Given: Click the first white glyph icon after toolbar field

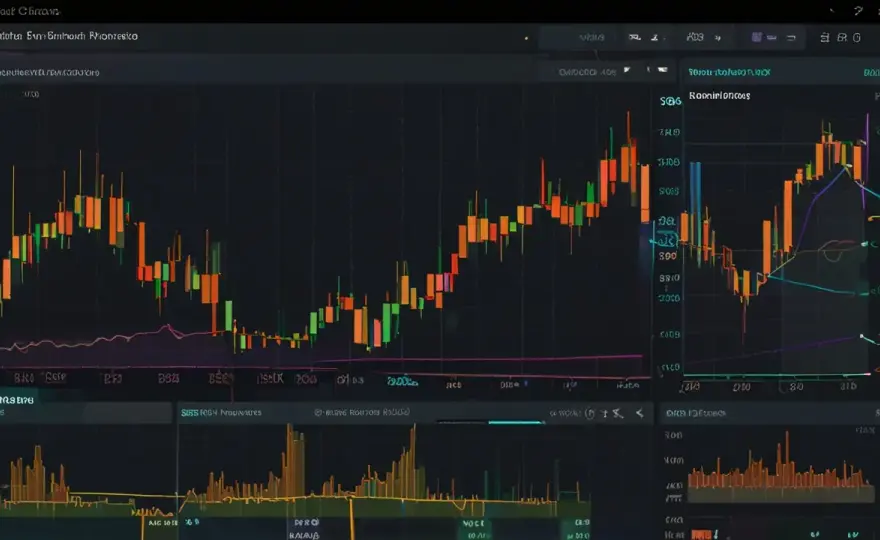Looking at the screenshot, I should [x=635, y=38].
